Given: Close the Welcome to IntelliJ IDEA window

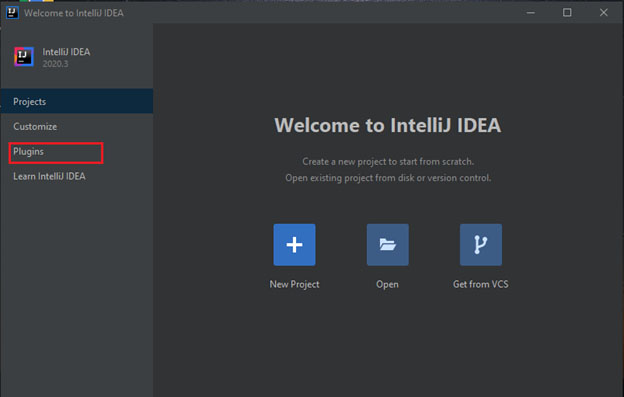Looking at the screenshot, I should [604, 13].
